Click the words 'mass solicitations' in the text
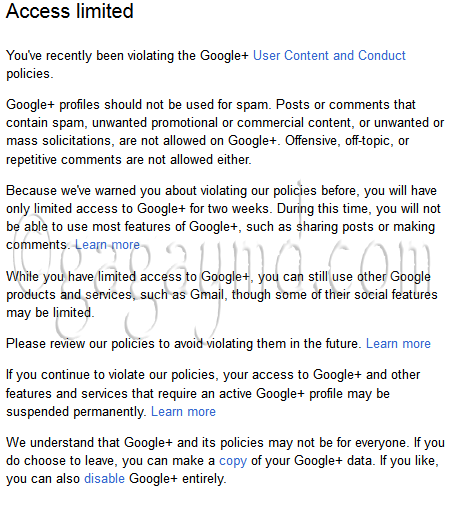Screen dimensions: 453x505 click(58, 141)
